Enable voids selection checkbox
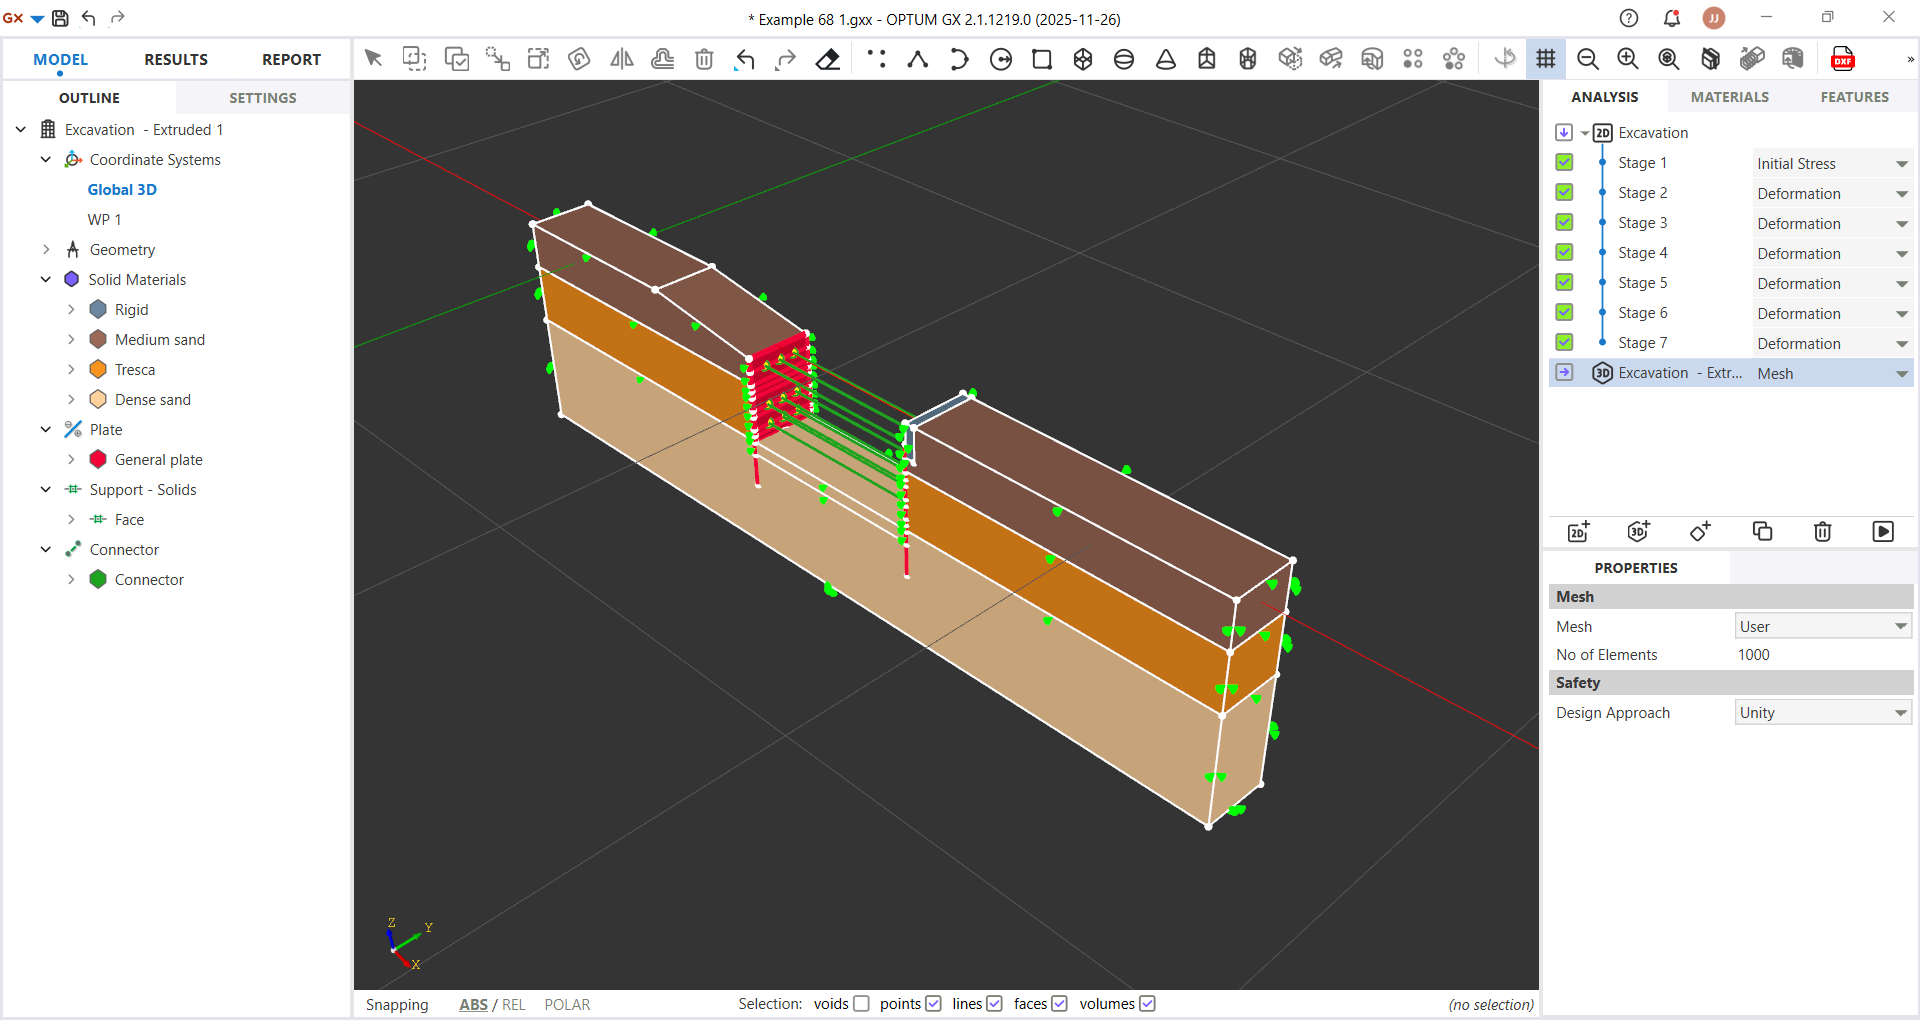Screen dimensions: 1920x1020 coord(861,1004)
